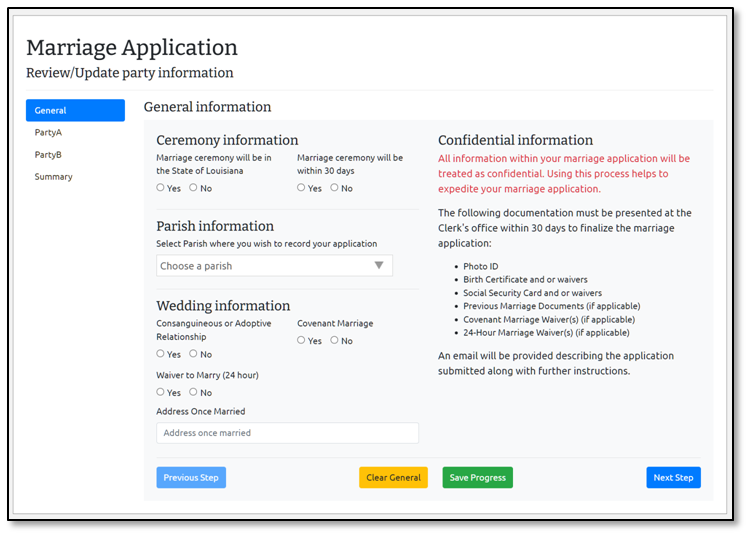749x536 pixels.
Task: Open the Choose a parish dropdown
Action: pos(265,266)
